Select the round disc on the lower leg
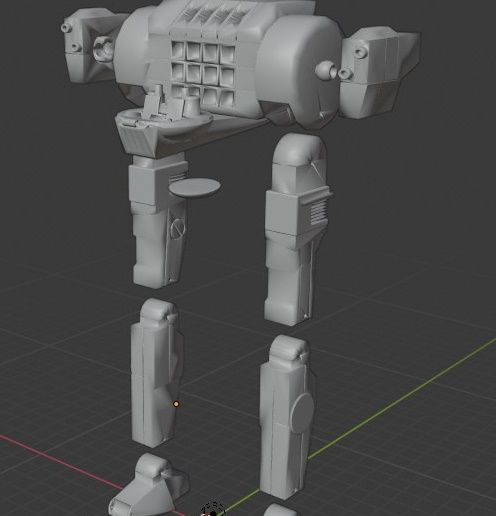The image size is (496, 516). pos(302,412)
